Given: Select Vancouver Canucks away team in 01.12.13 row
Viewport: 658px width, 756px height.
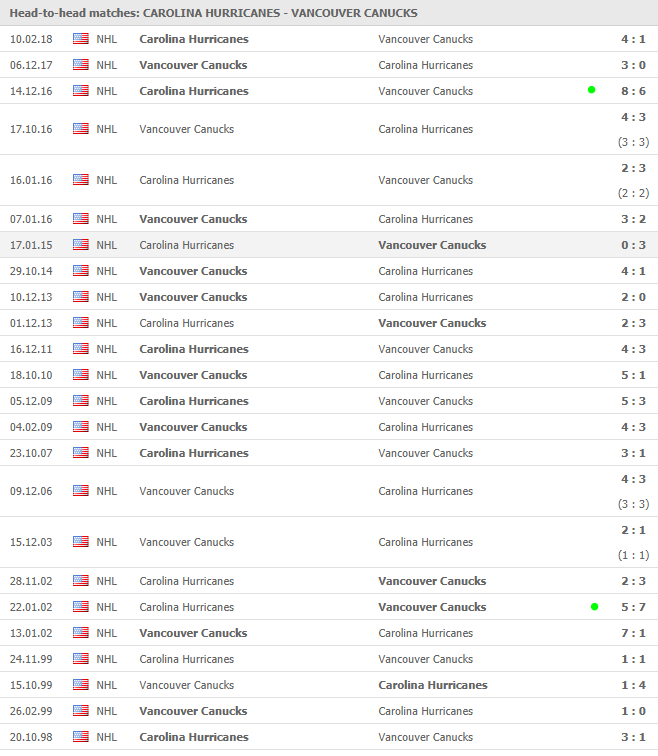Looking at the screenshot, I should (x=432, y=324).
